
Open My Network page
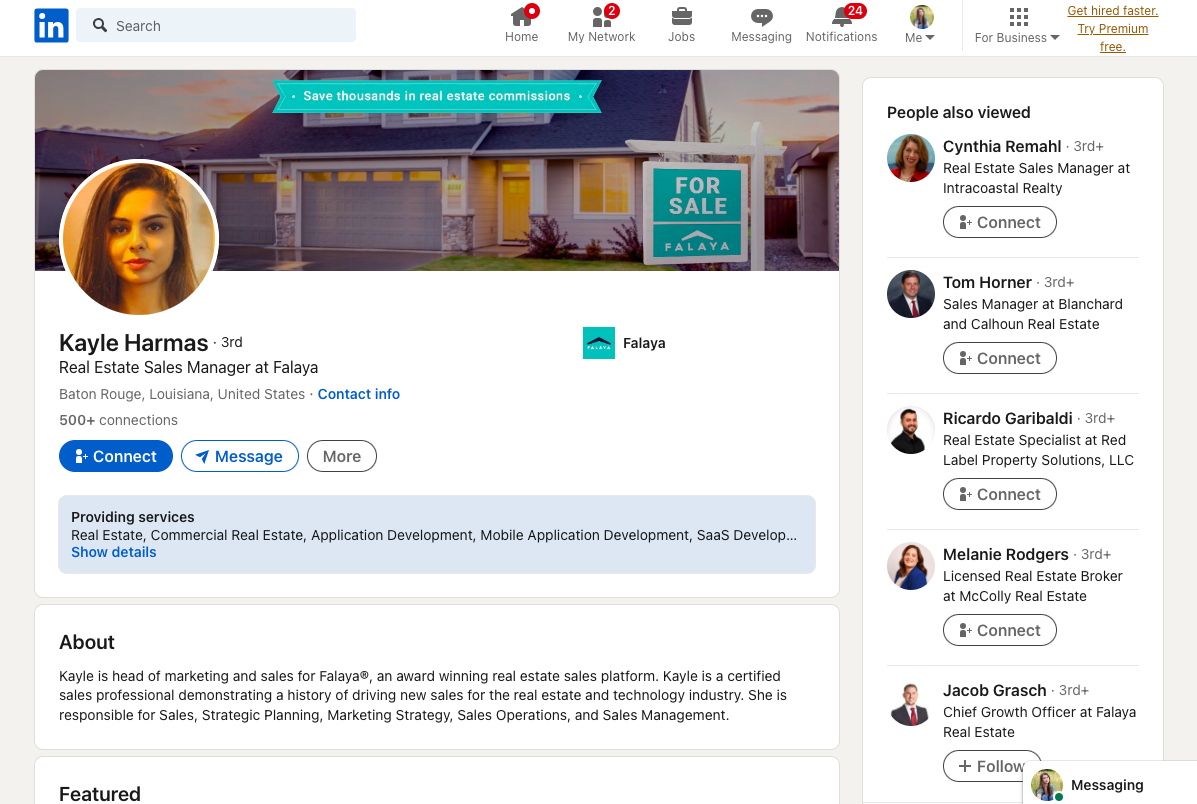coord(602,25)
